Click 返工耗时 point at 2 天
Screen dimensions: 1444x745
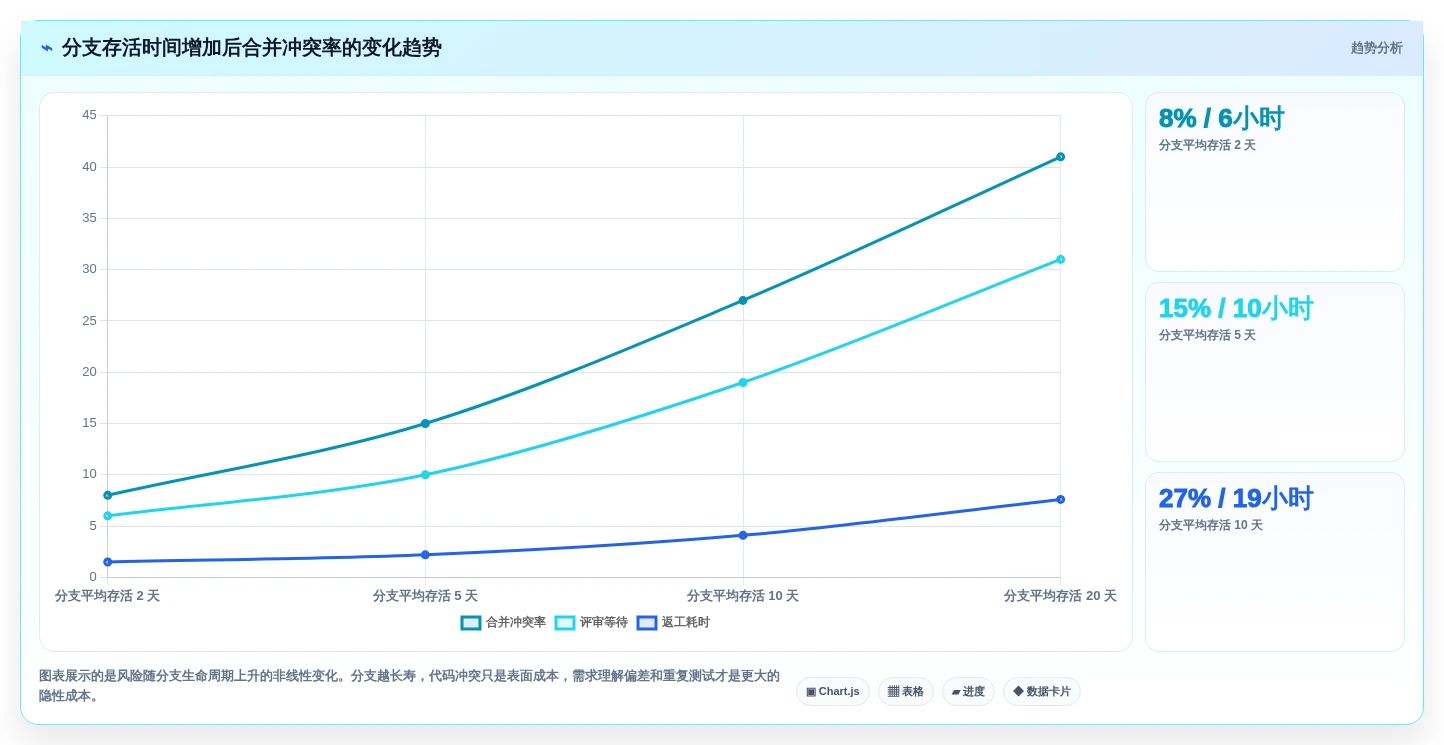pyautogui.click(x=108, y=562)
